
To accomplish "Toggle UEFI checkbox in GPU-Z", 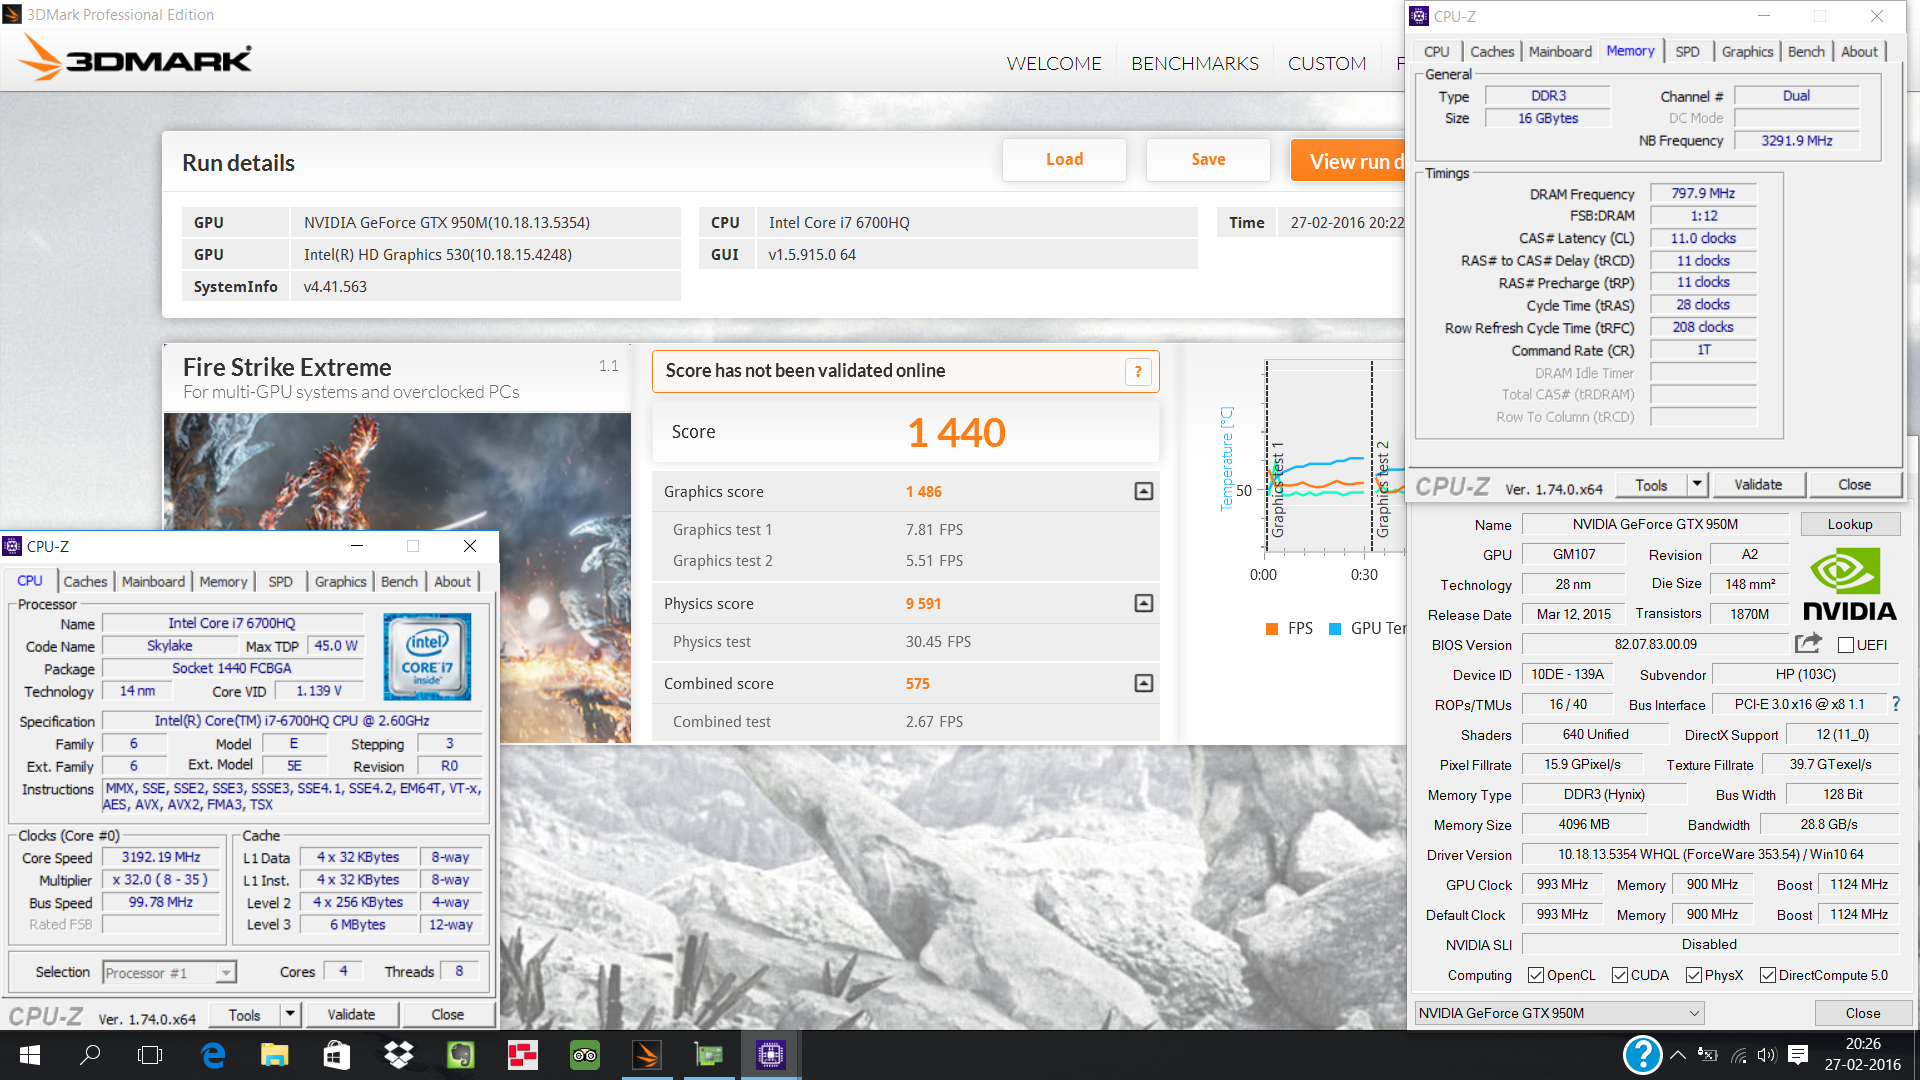I will click(1846, 645).
